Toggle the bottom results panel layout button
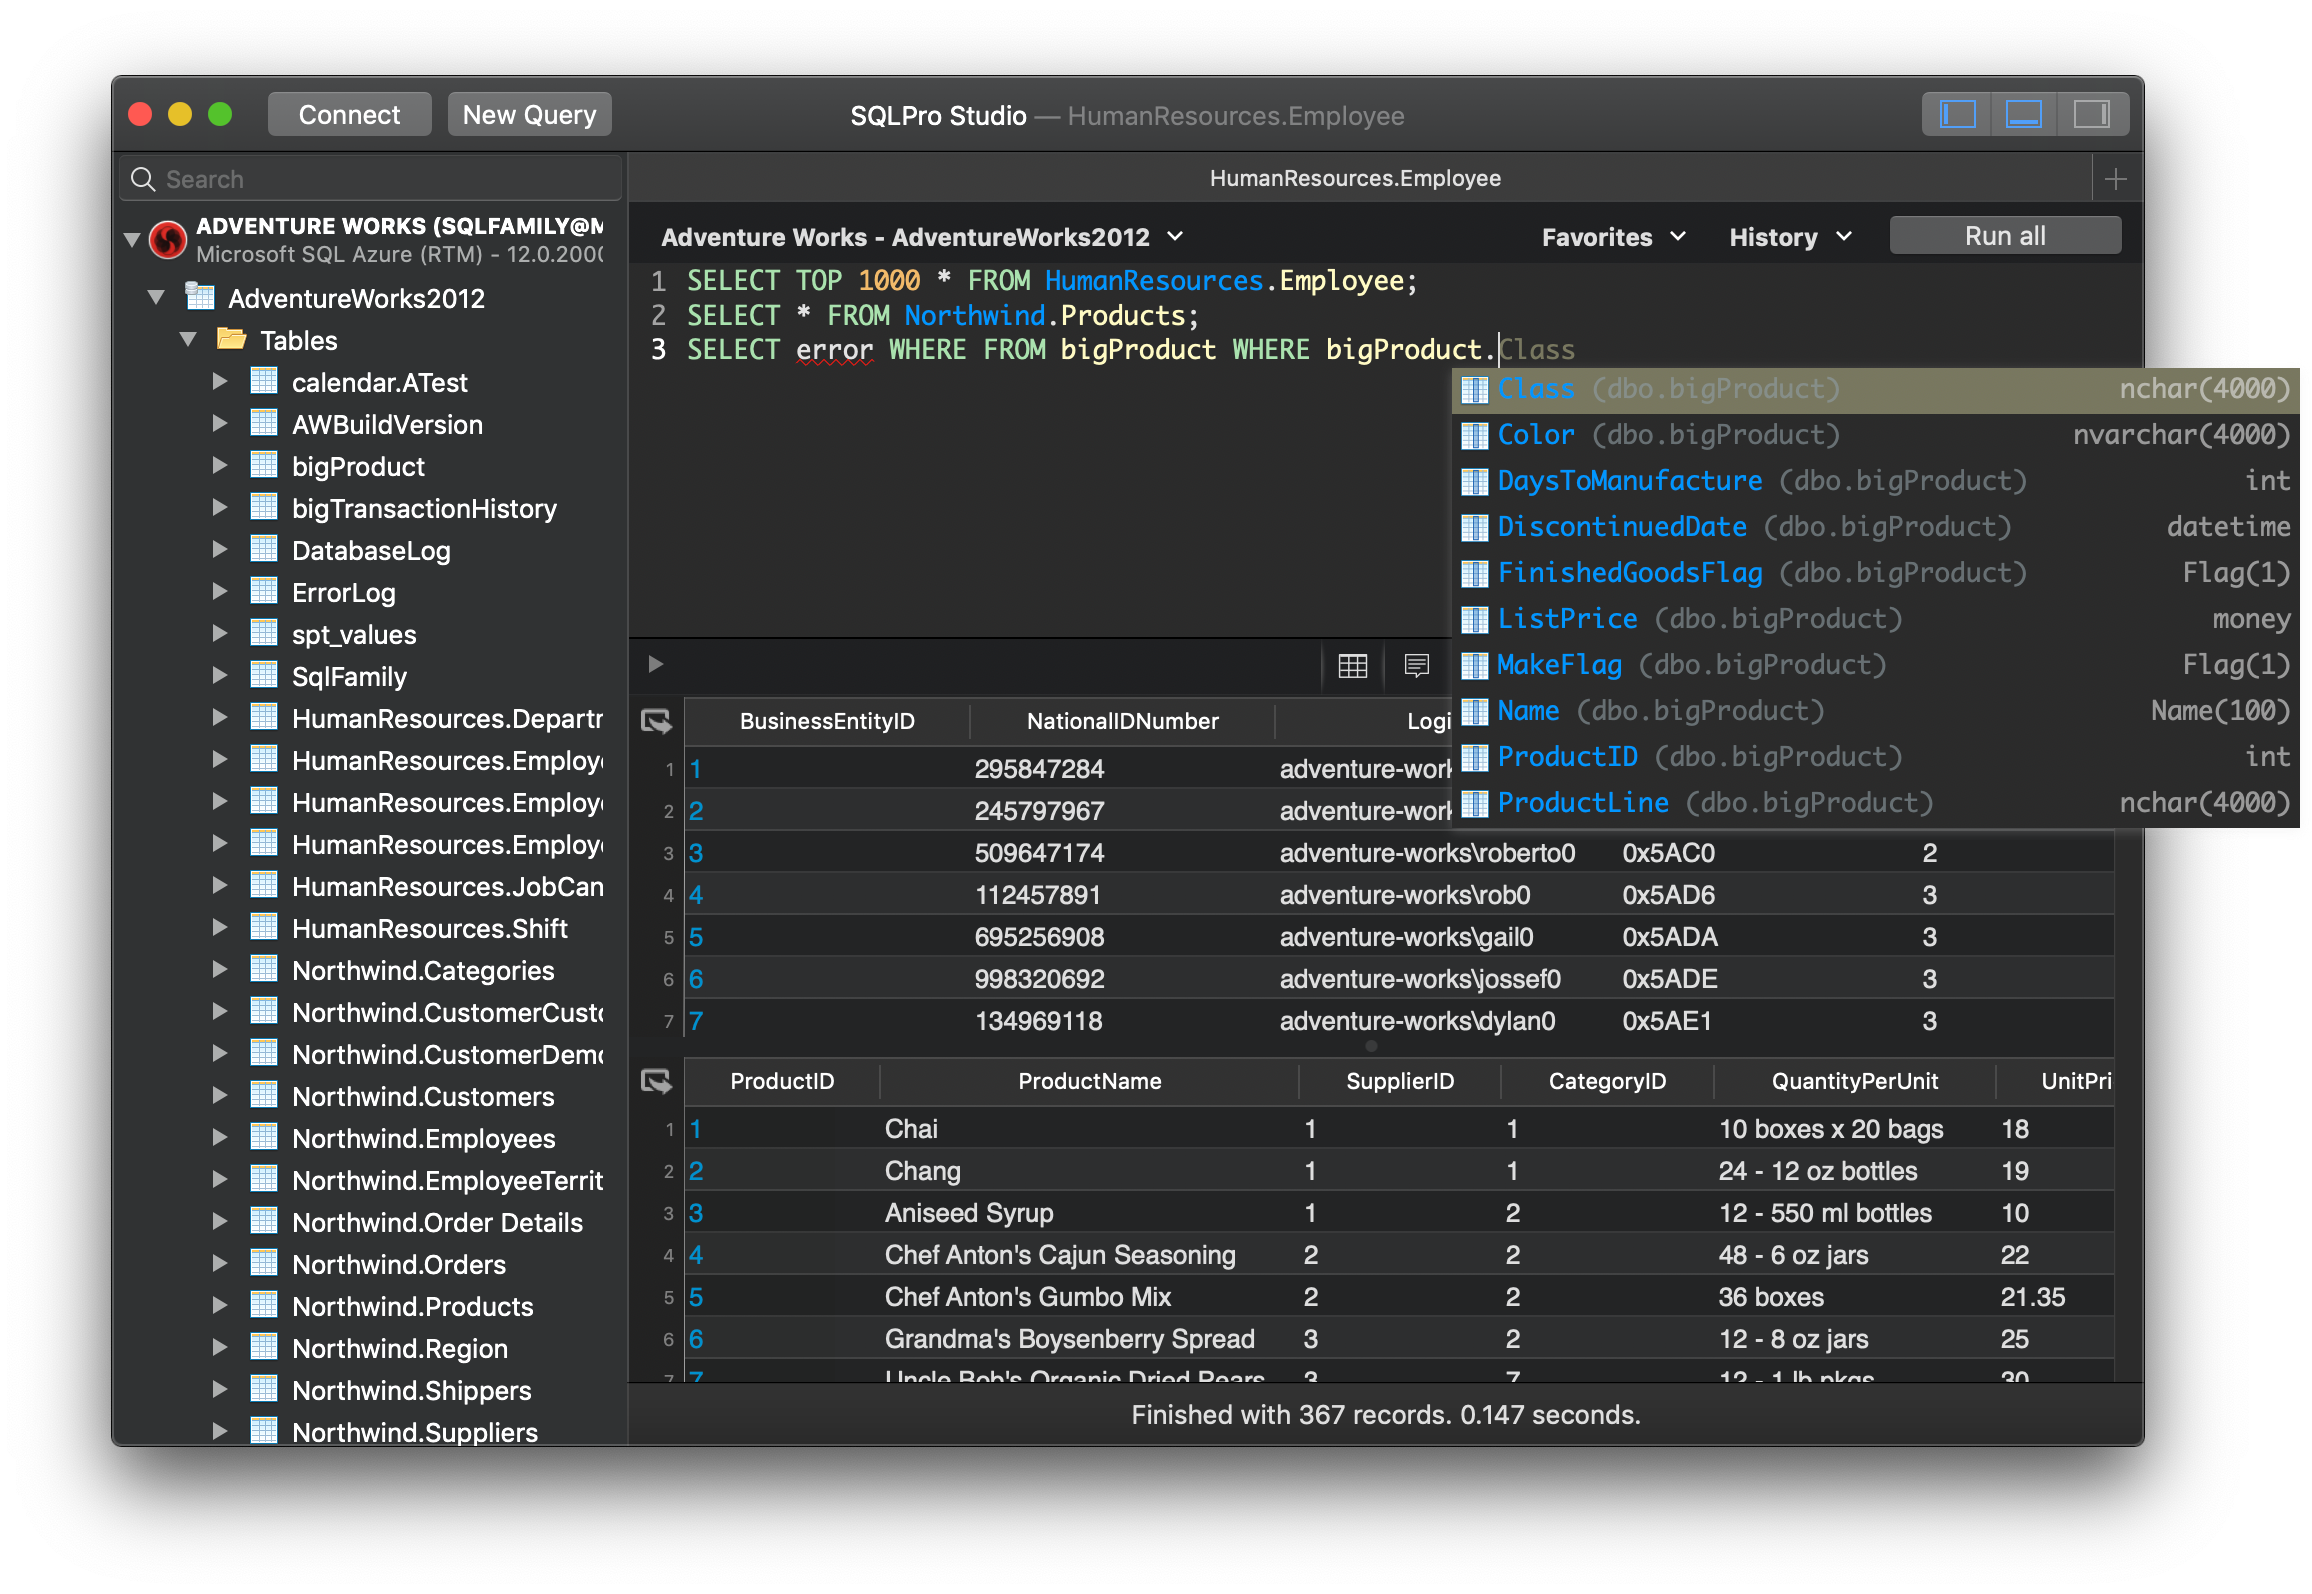The height and width of the screenshot is (1594, 2312). [2024, 114]
